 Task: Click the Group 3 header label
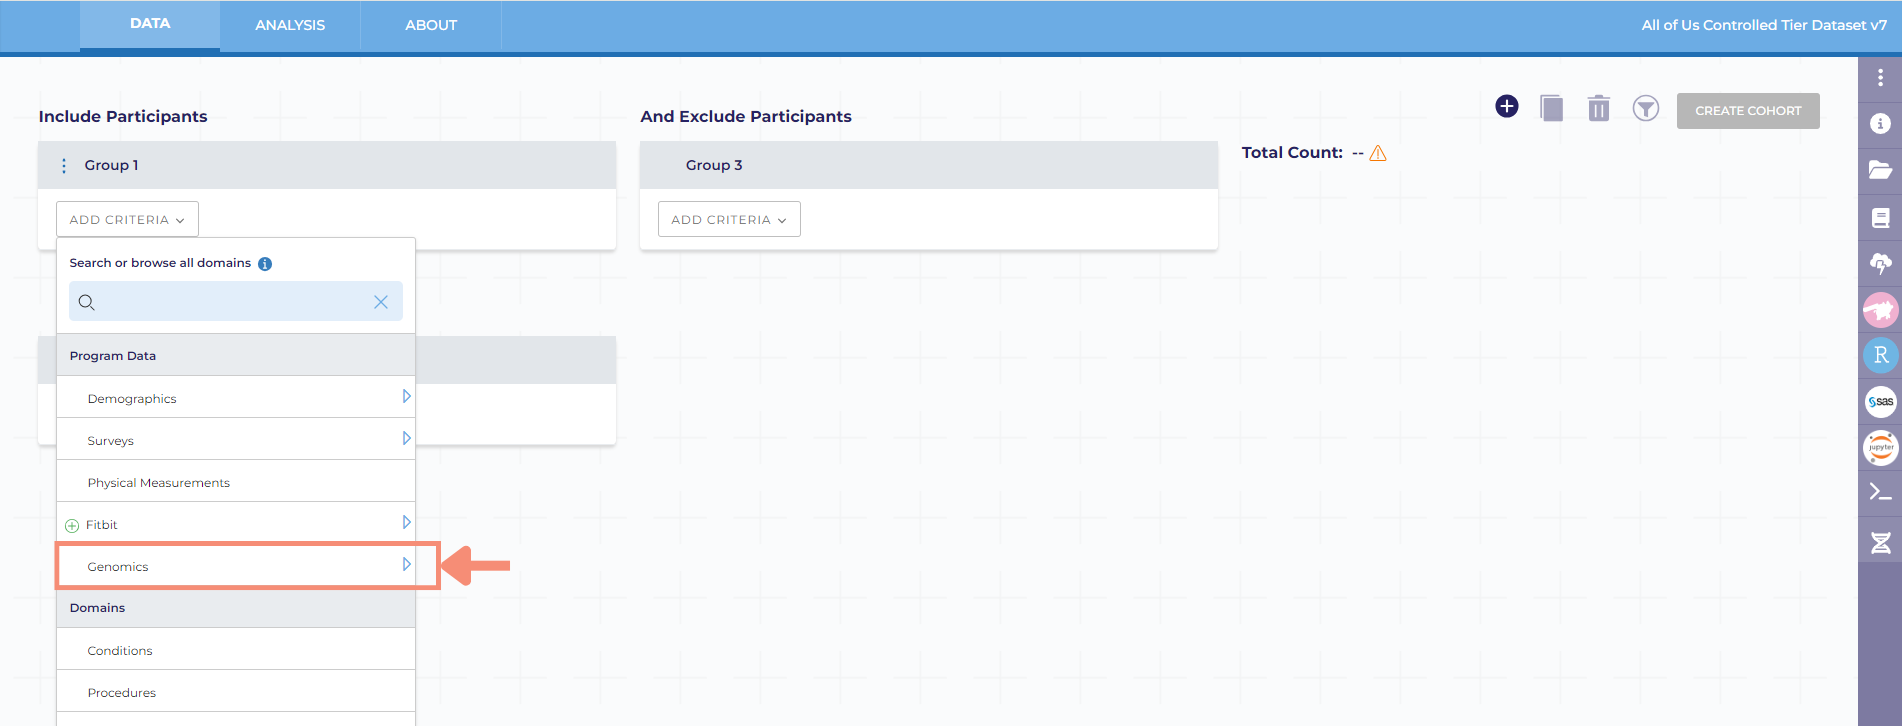(x=714, y=165)
